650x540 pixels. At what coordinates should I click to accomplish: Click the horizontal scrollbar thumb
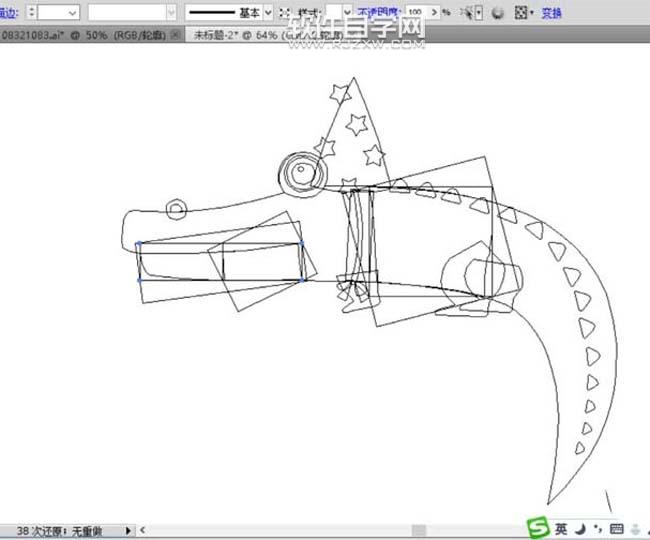point(419,529)
